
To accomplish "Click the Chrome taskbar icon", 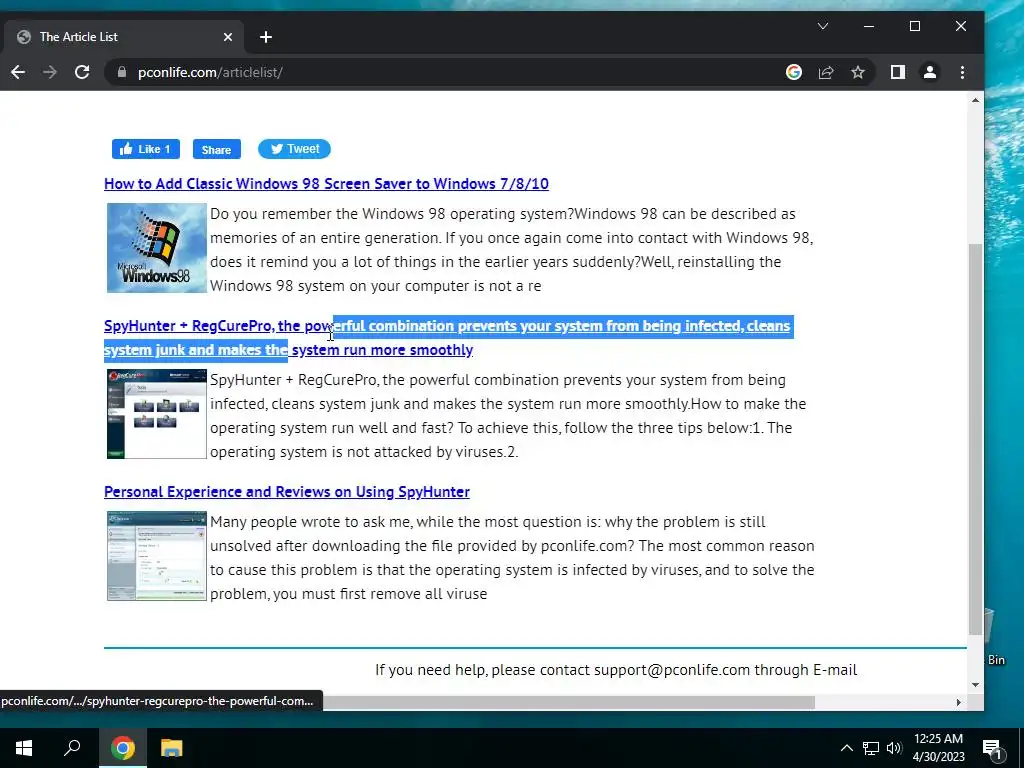I will (x=123, y=748).
